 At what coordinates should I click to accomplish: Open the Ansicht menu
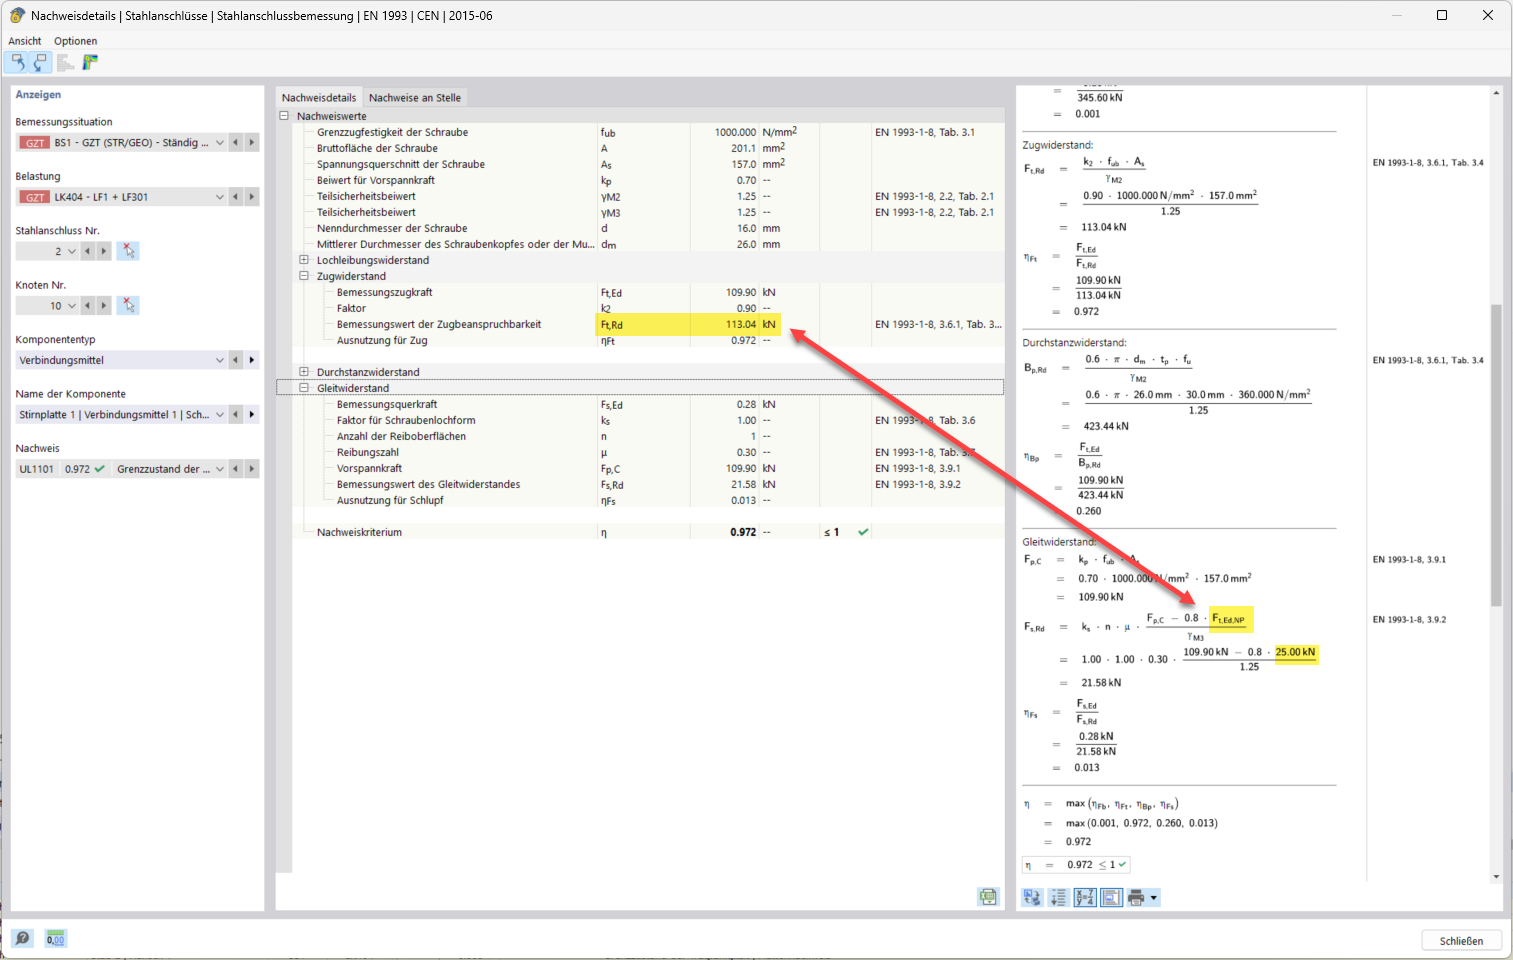[23, 41]
